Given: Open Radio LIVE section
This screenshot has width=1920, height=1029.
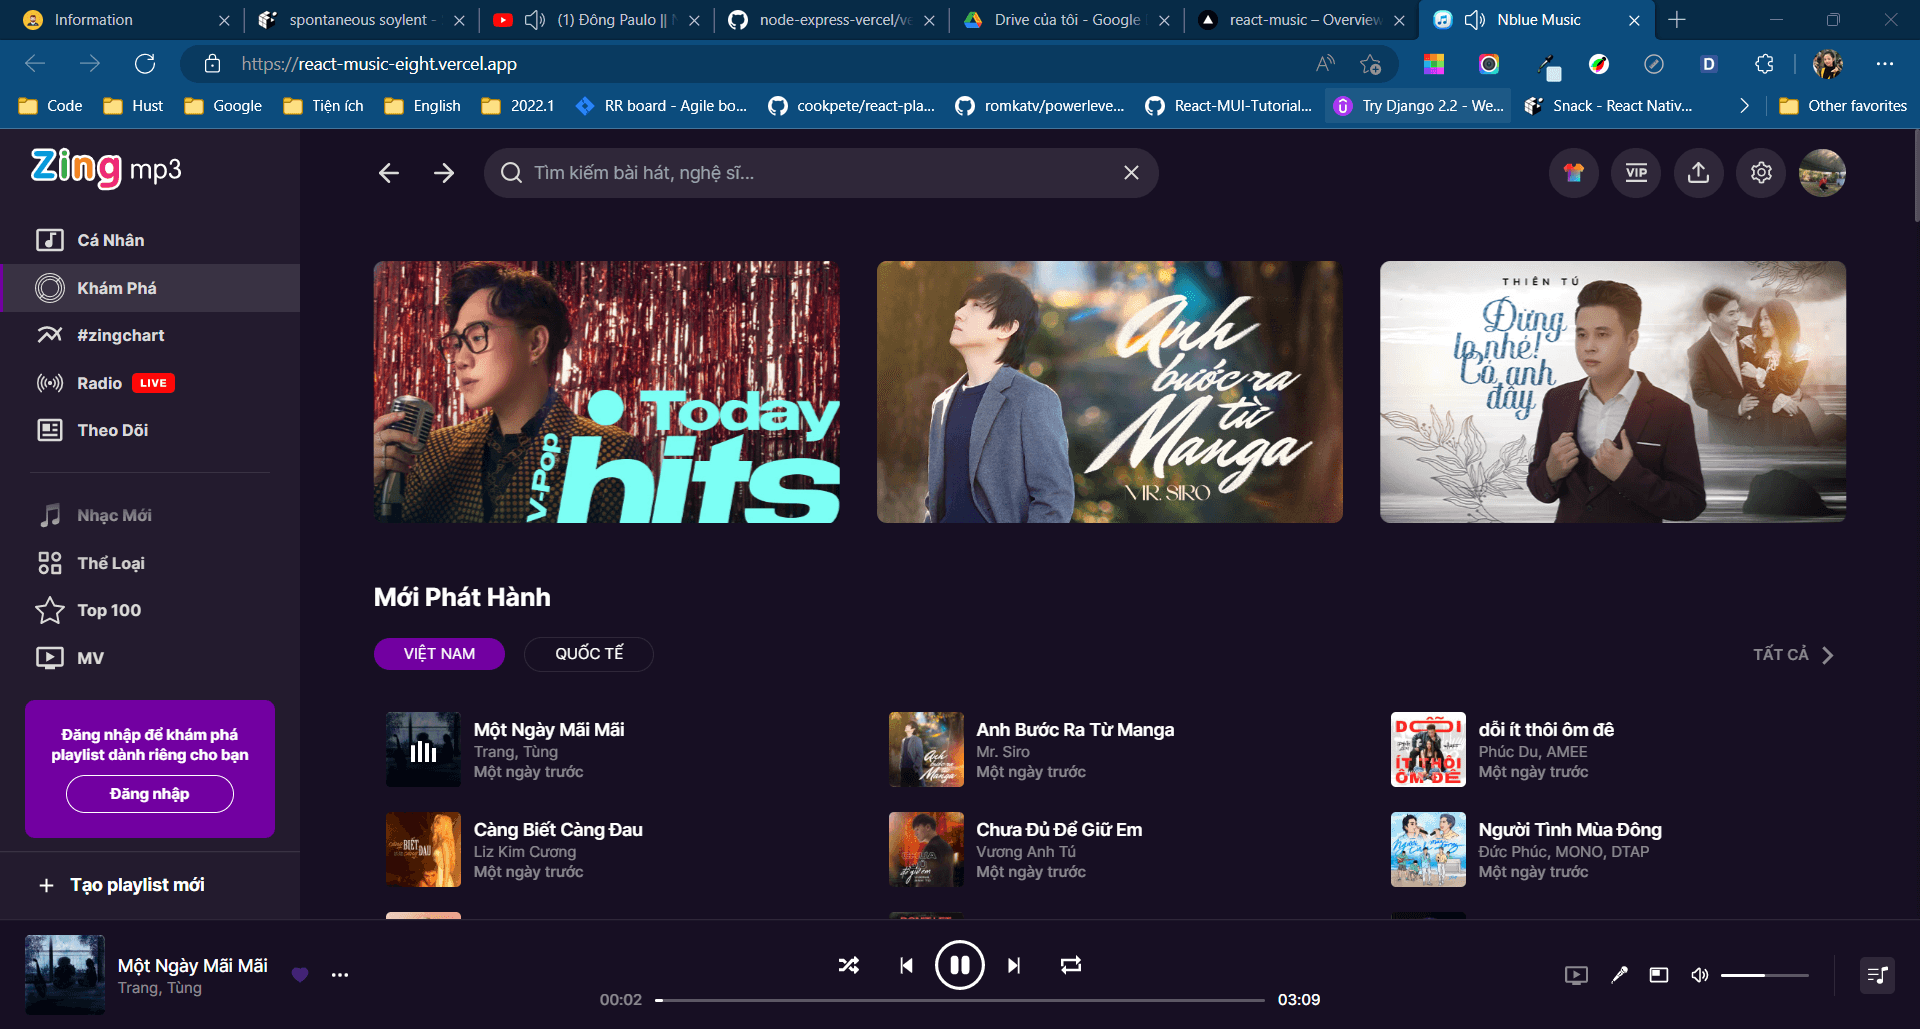Looking at the screenshot, I should 150,383.
